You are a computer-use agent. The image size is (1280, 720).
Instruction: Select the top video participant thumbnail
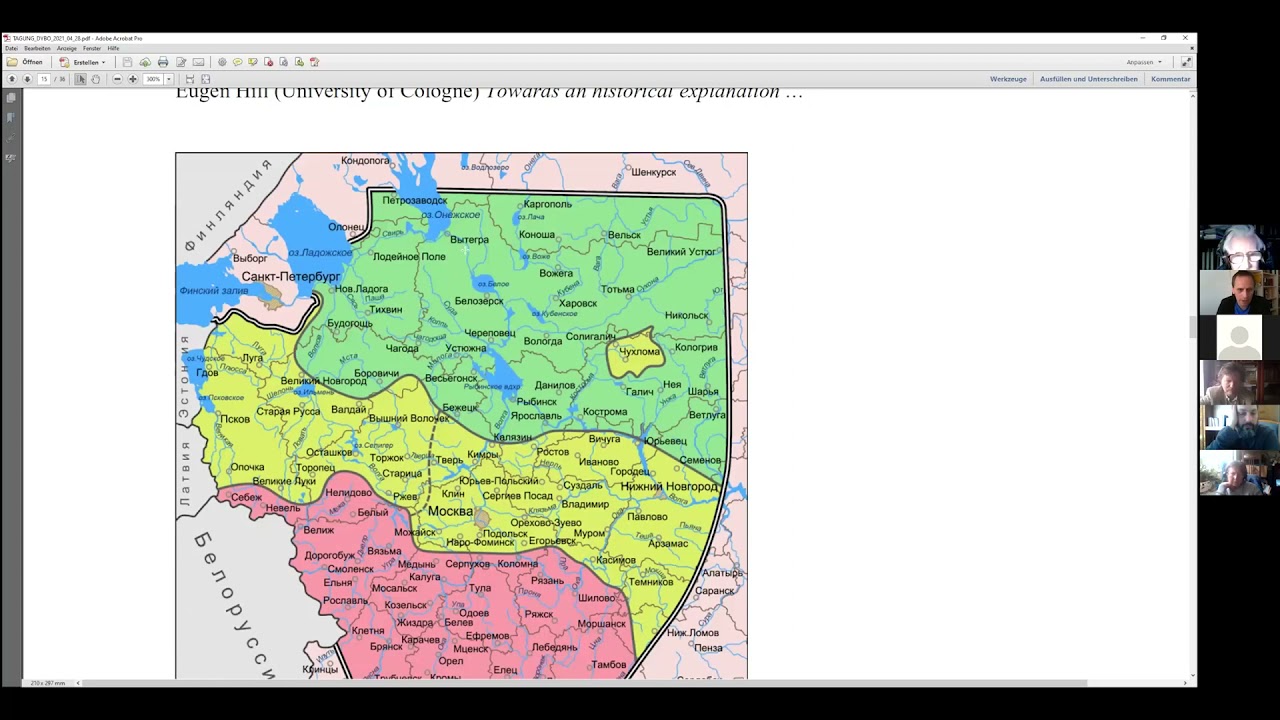pyautogui.click(x=1239, y=248)
